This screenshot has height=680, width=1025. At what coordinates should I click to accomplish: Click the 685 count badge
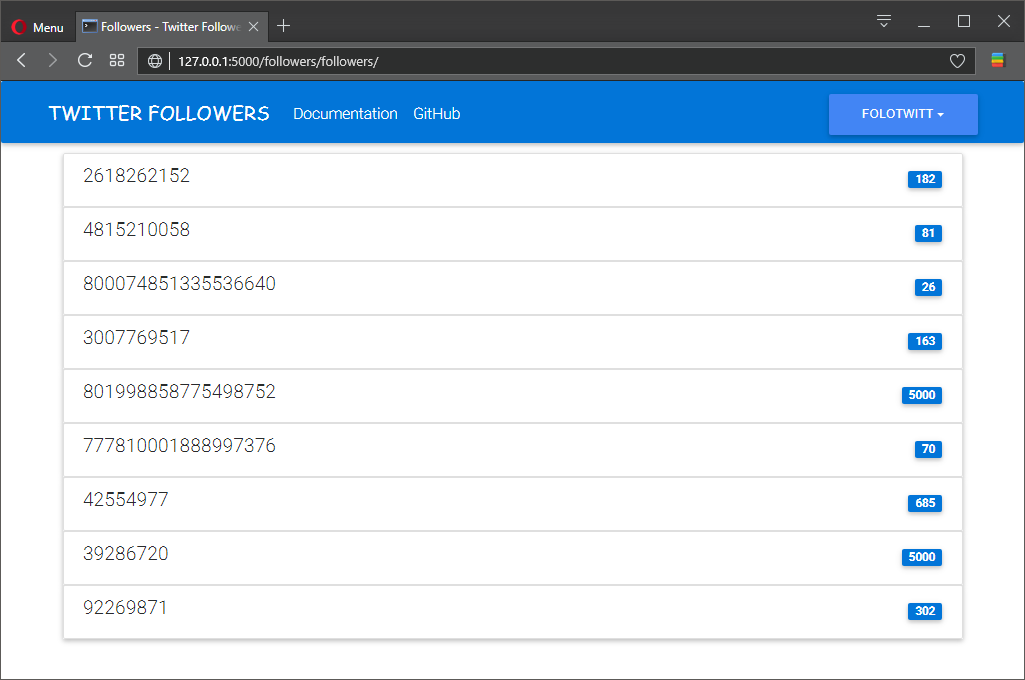tap(925, 503)
